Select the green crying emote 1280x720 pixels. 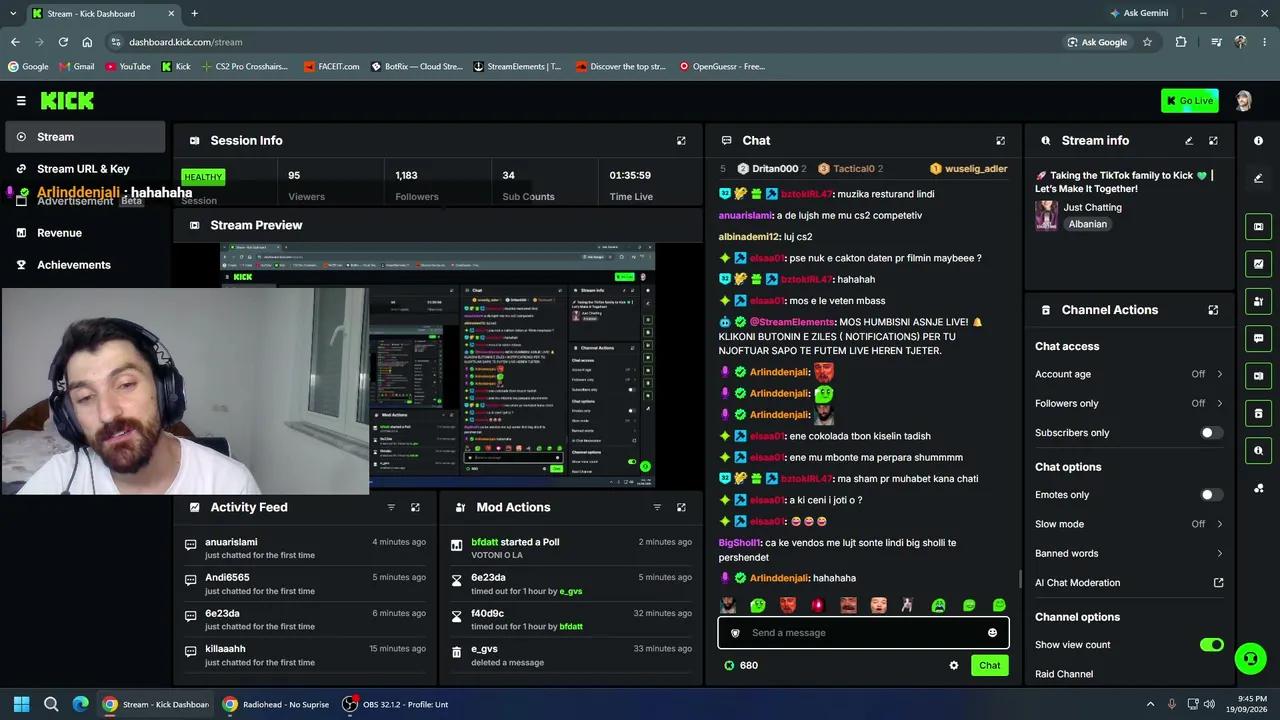pos(939,605)
